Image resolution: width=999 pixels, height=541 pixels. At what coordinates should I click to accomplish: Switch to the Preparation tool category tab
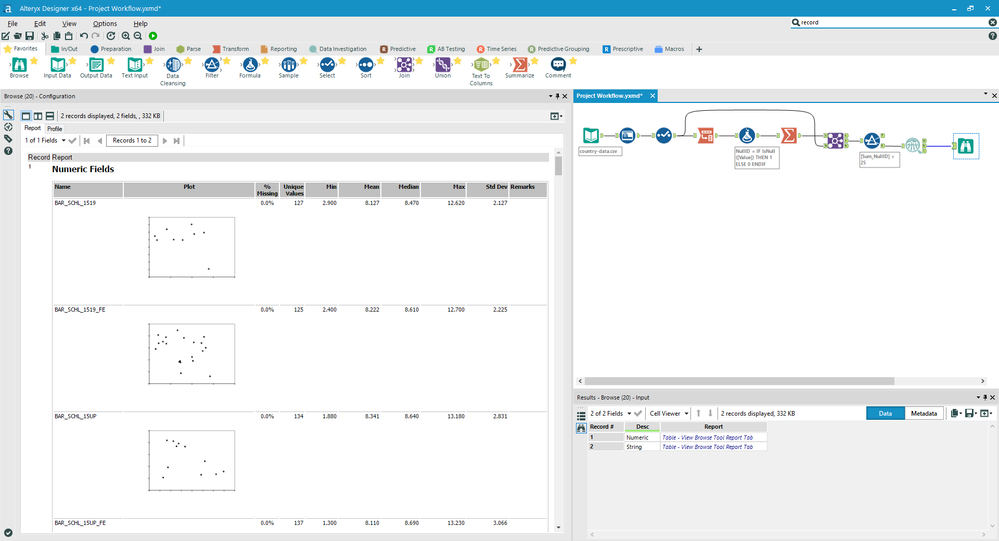pos(111,49)
